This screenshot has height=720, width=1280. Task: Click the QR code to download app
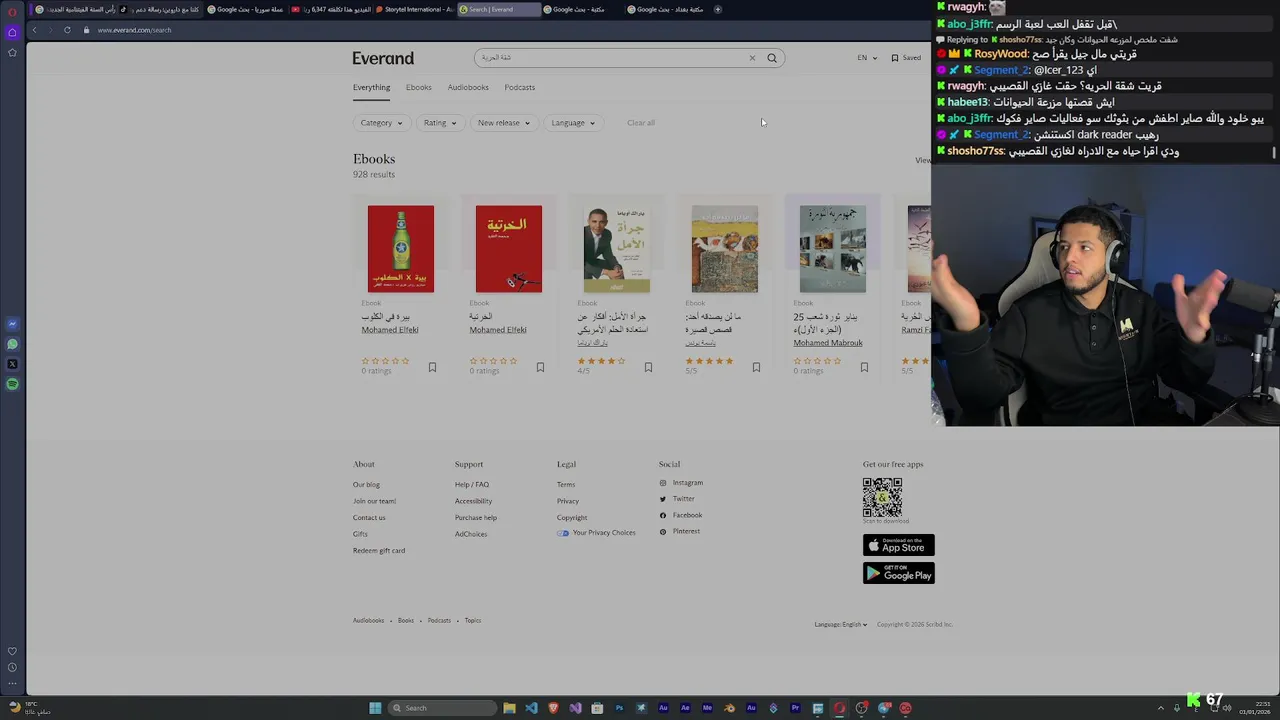coord(882,497)
